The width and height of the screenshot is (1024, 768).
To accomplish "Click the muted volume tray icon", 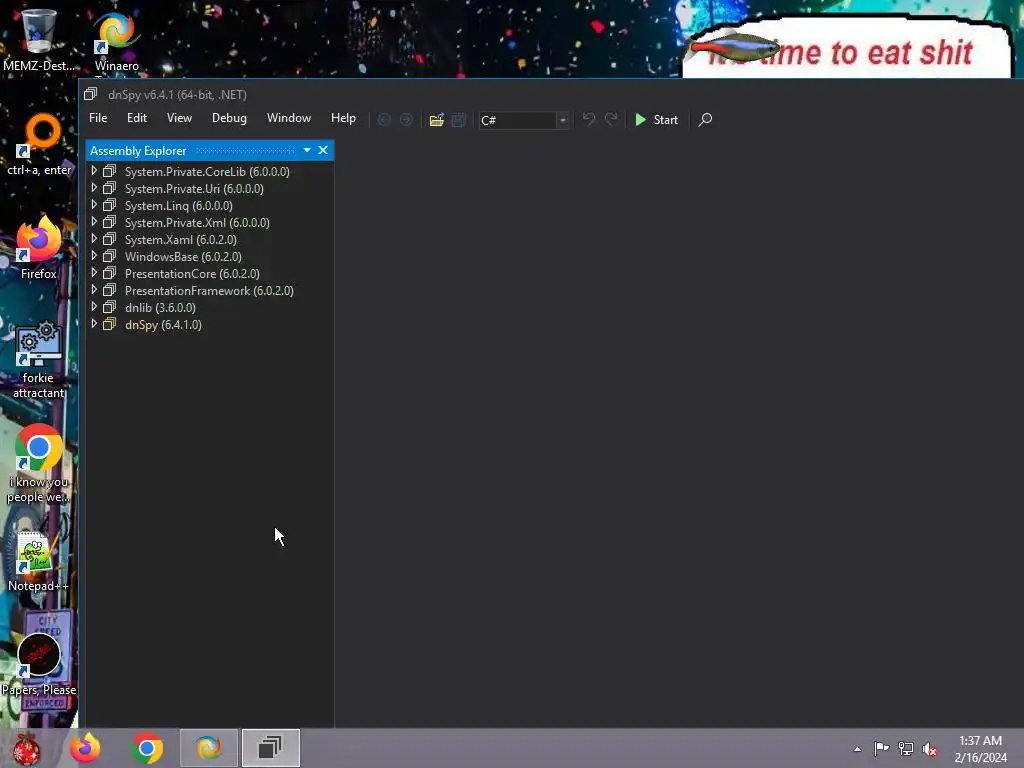I will coord(930,749).
